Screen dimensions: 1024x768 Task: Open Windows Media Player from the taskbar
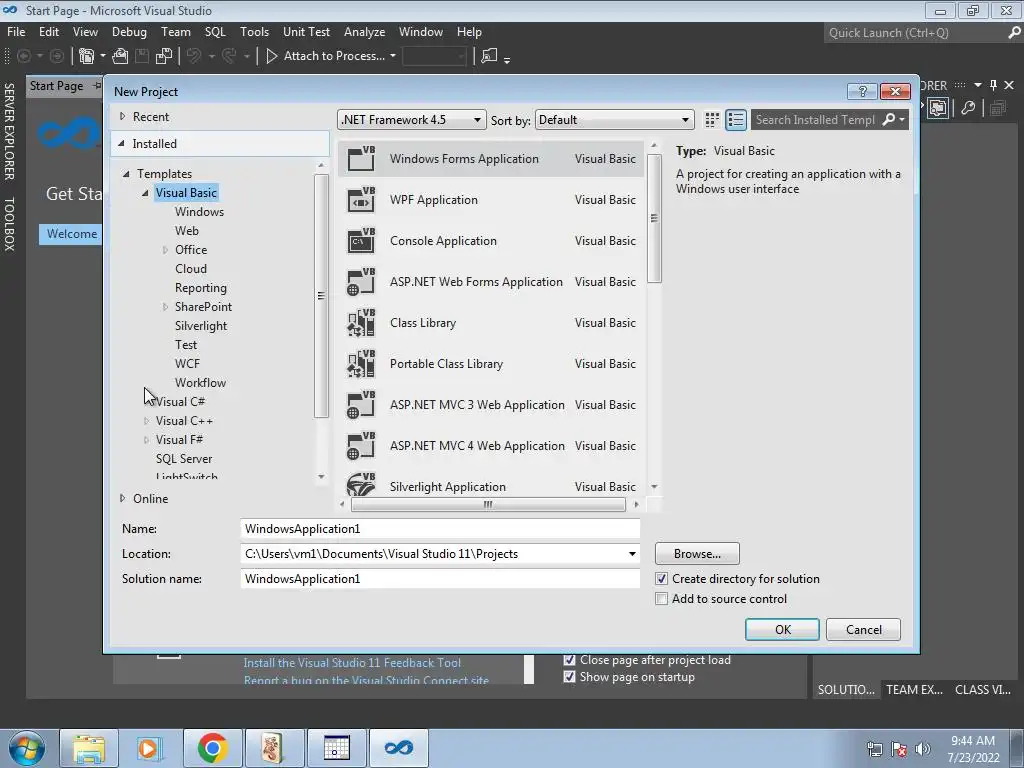[148, 748]
